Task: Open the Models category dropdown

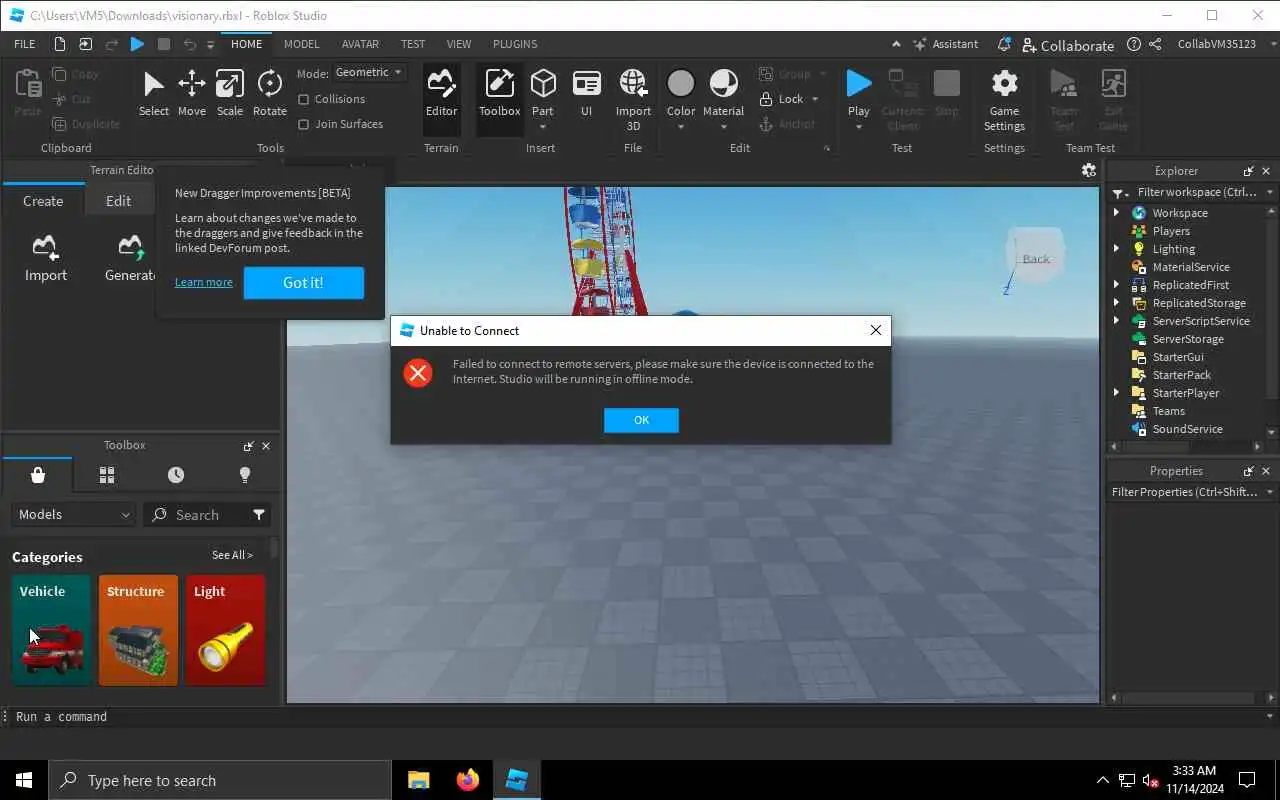Action: [x=75, y=514]
